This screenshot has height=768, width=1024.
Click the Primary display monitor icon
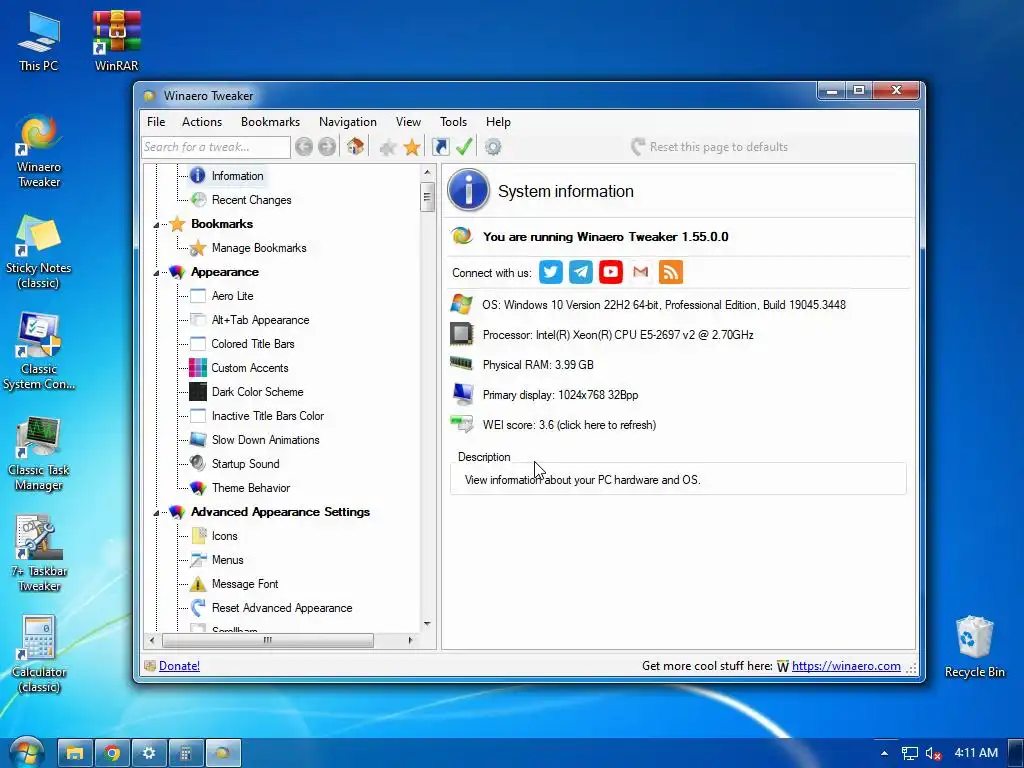[x=462, y=394]
